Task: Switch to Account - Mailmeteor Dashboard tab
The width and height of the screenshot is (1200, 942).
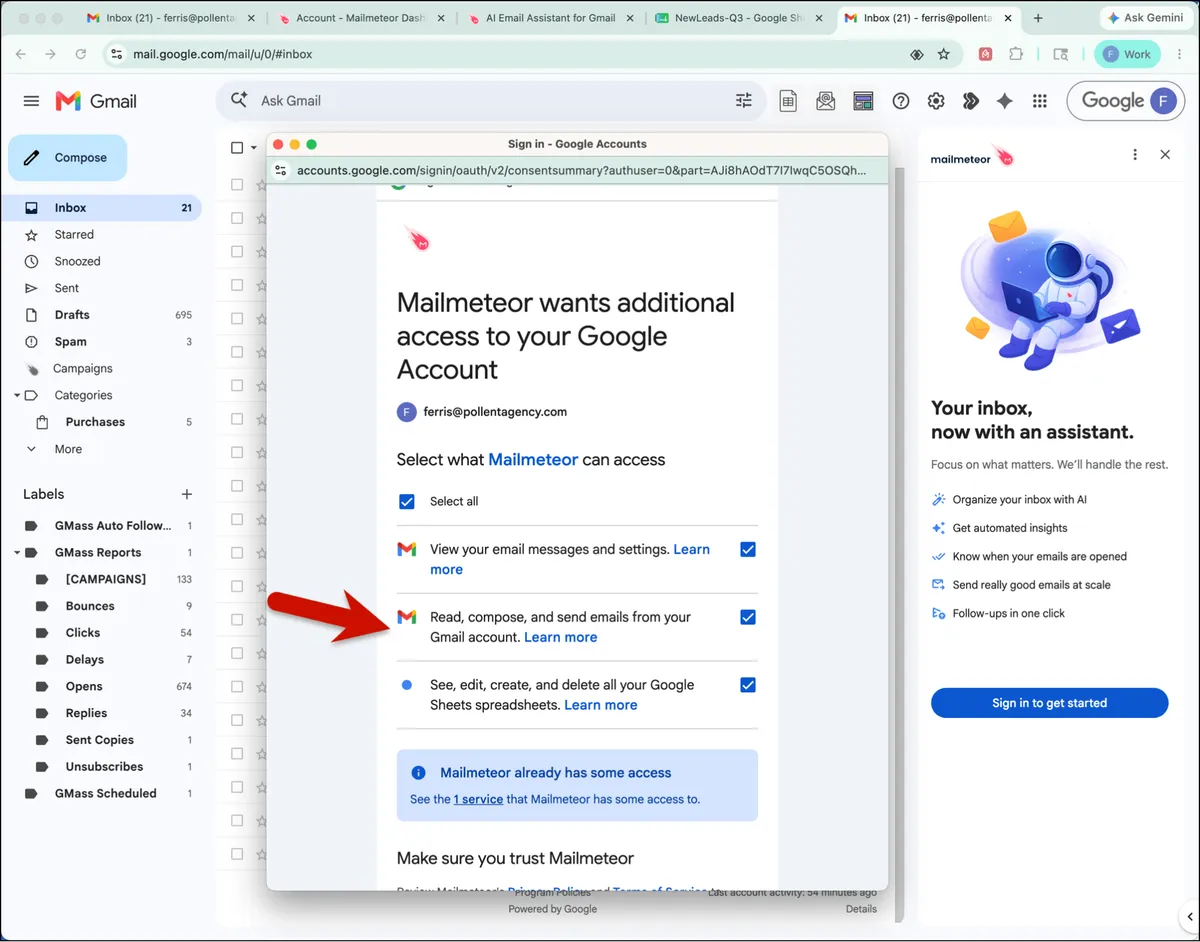Action: [x=360, y=18]
